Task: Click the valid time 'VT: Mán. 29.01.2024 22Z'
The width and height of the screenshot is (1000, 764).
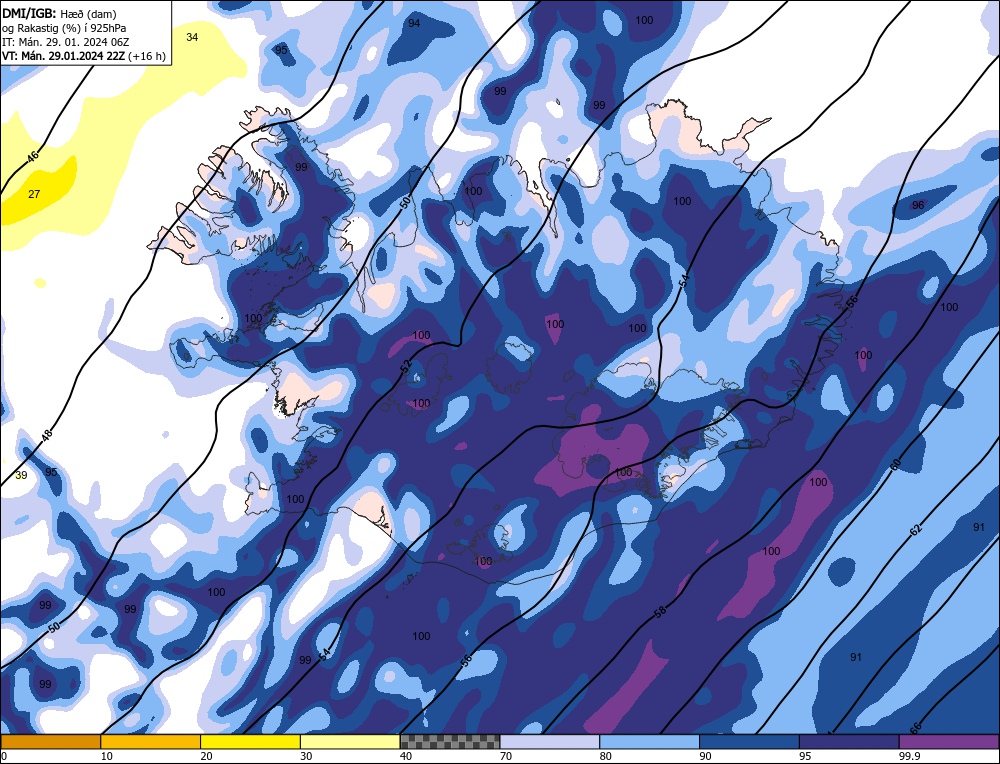Action: (64, 56)
